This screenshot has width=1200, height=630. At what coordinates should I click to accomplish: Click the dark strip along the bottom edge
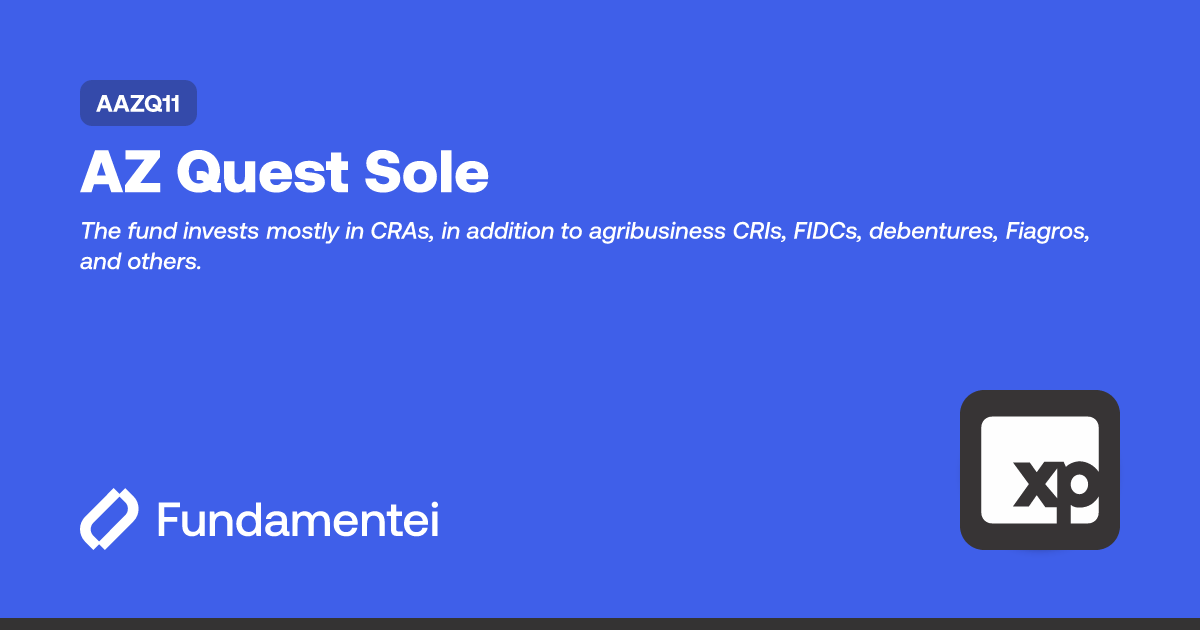coord(600,624)
